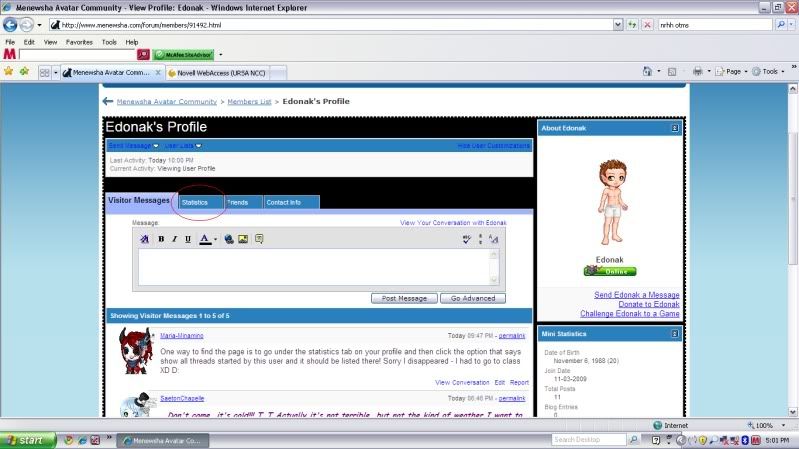The width and height of the screenshot is (799, 449).
Task: Open the Tools command bar dropdown
Action: (768, 72)
